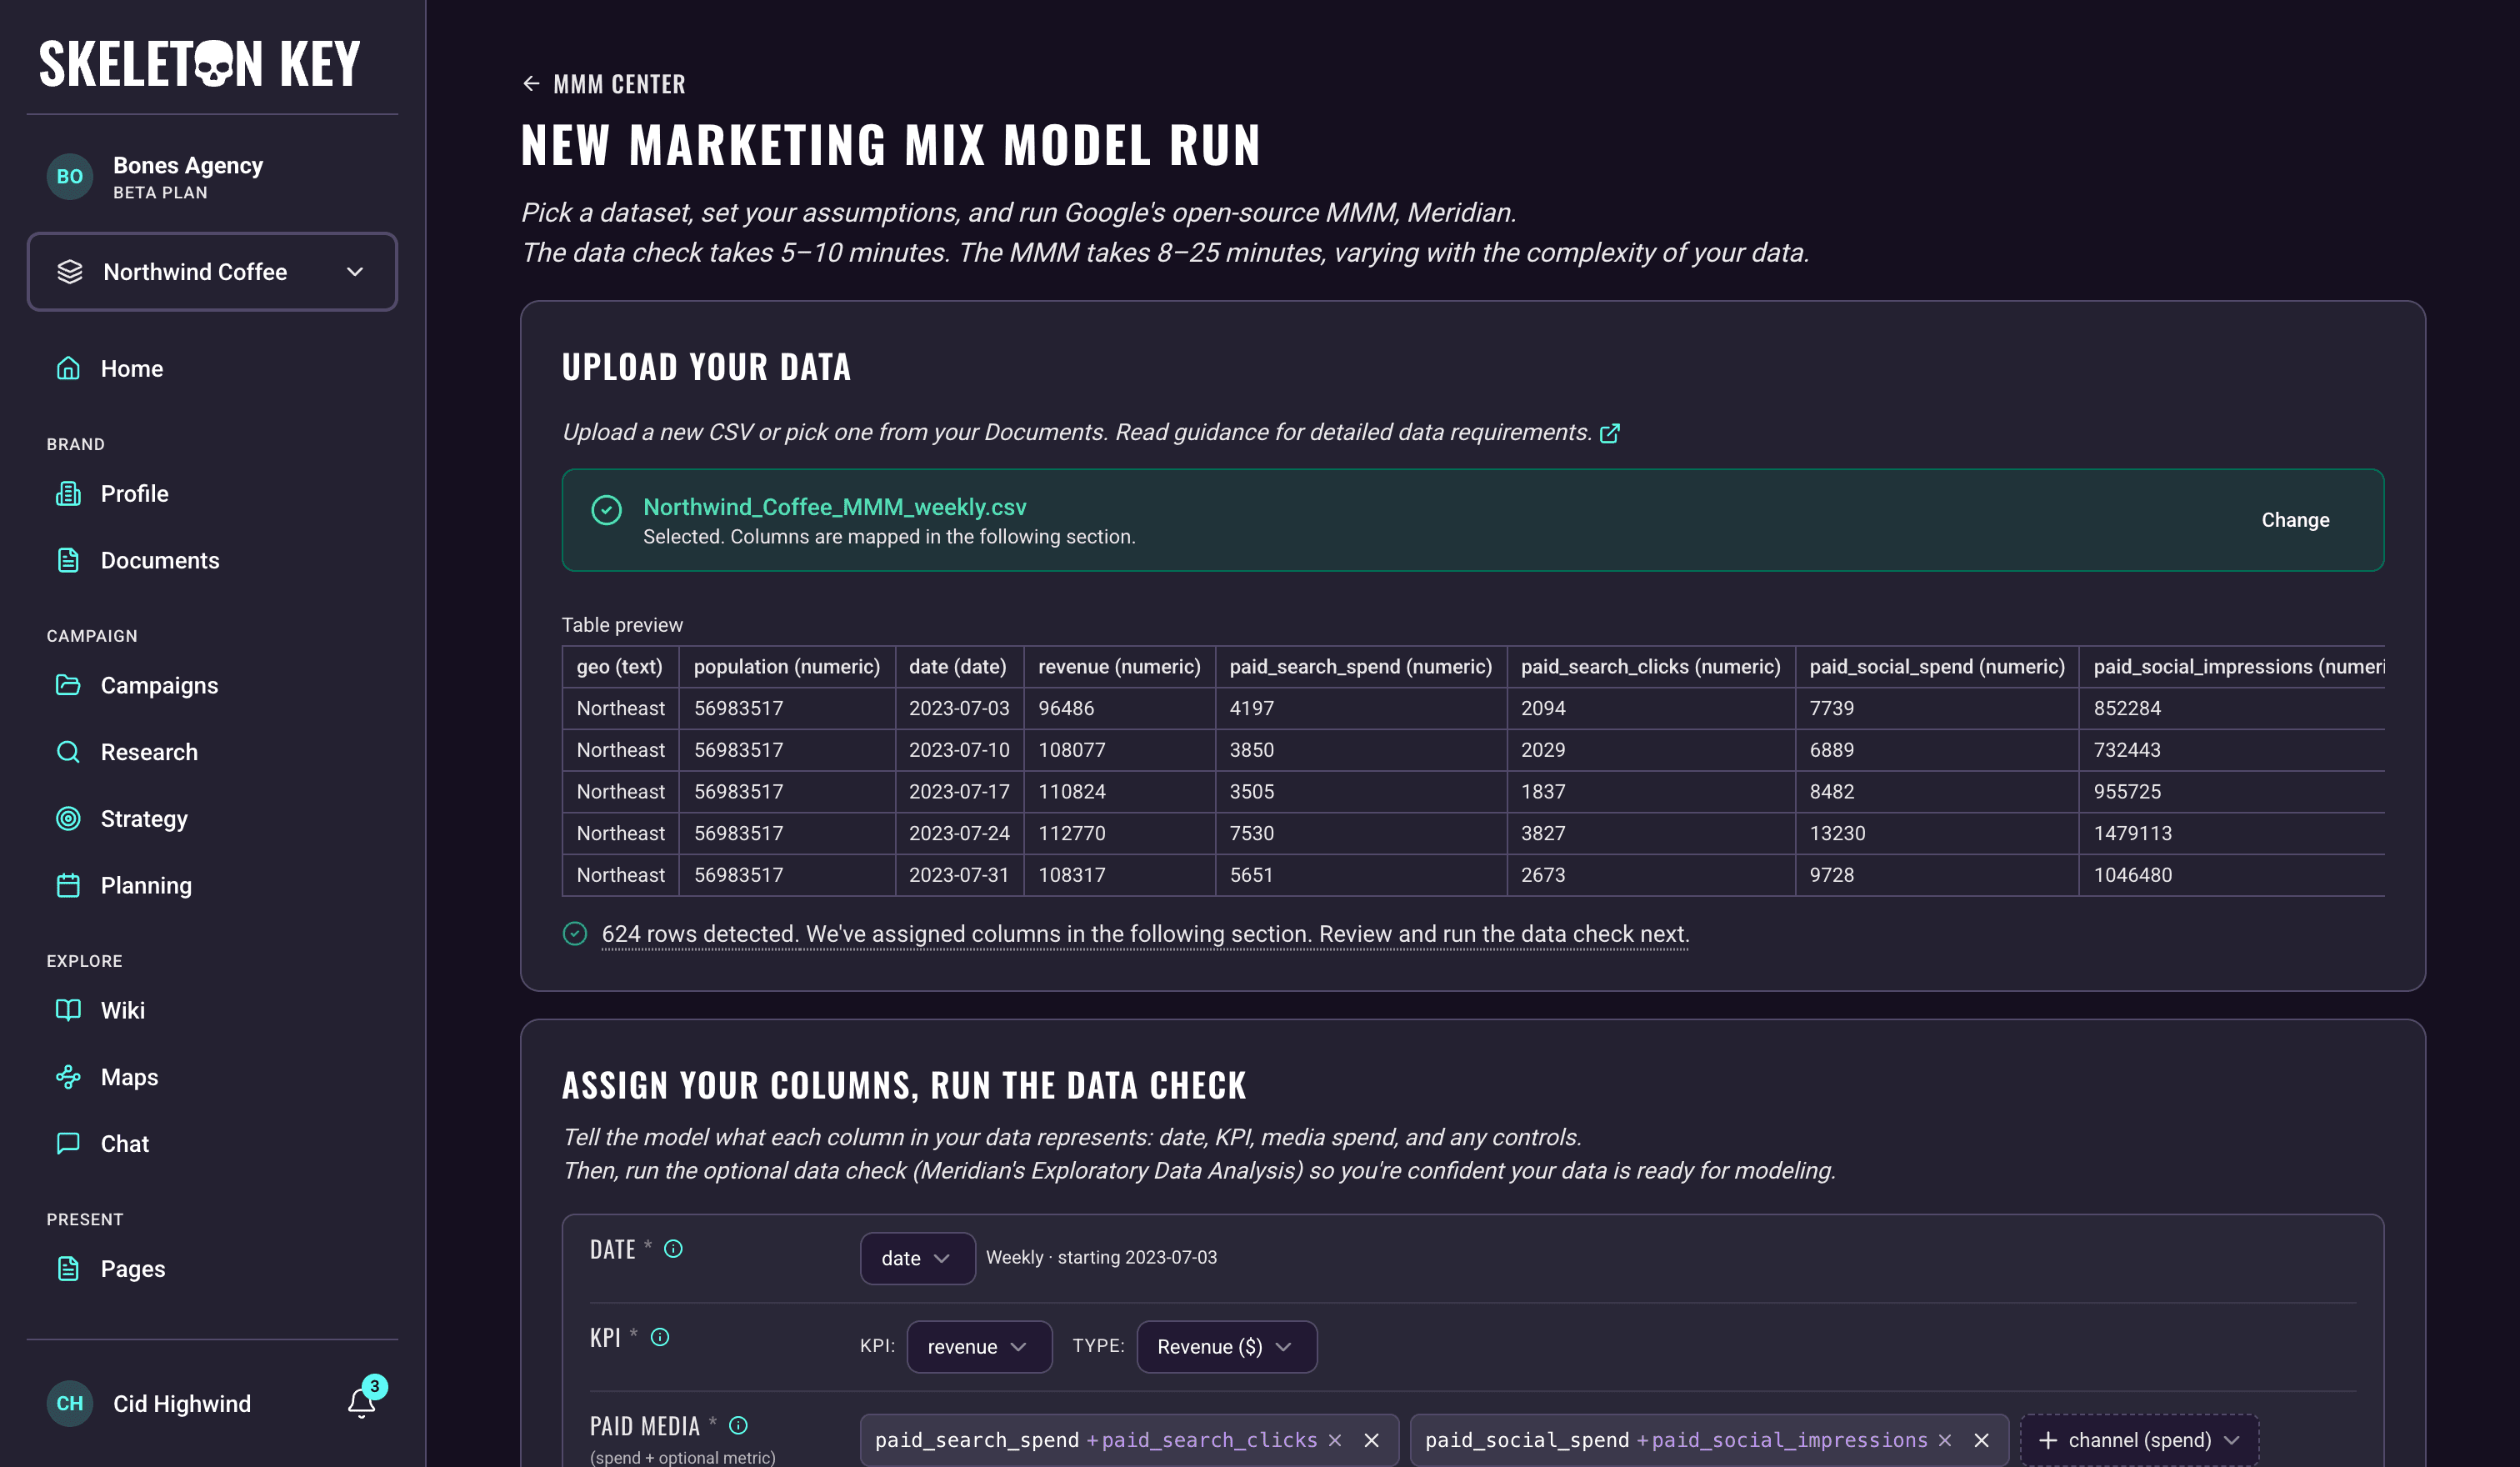Open the data requirements guidance external link

click(x=1610, y=433)
